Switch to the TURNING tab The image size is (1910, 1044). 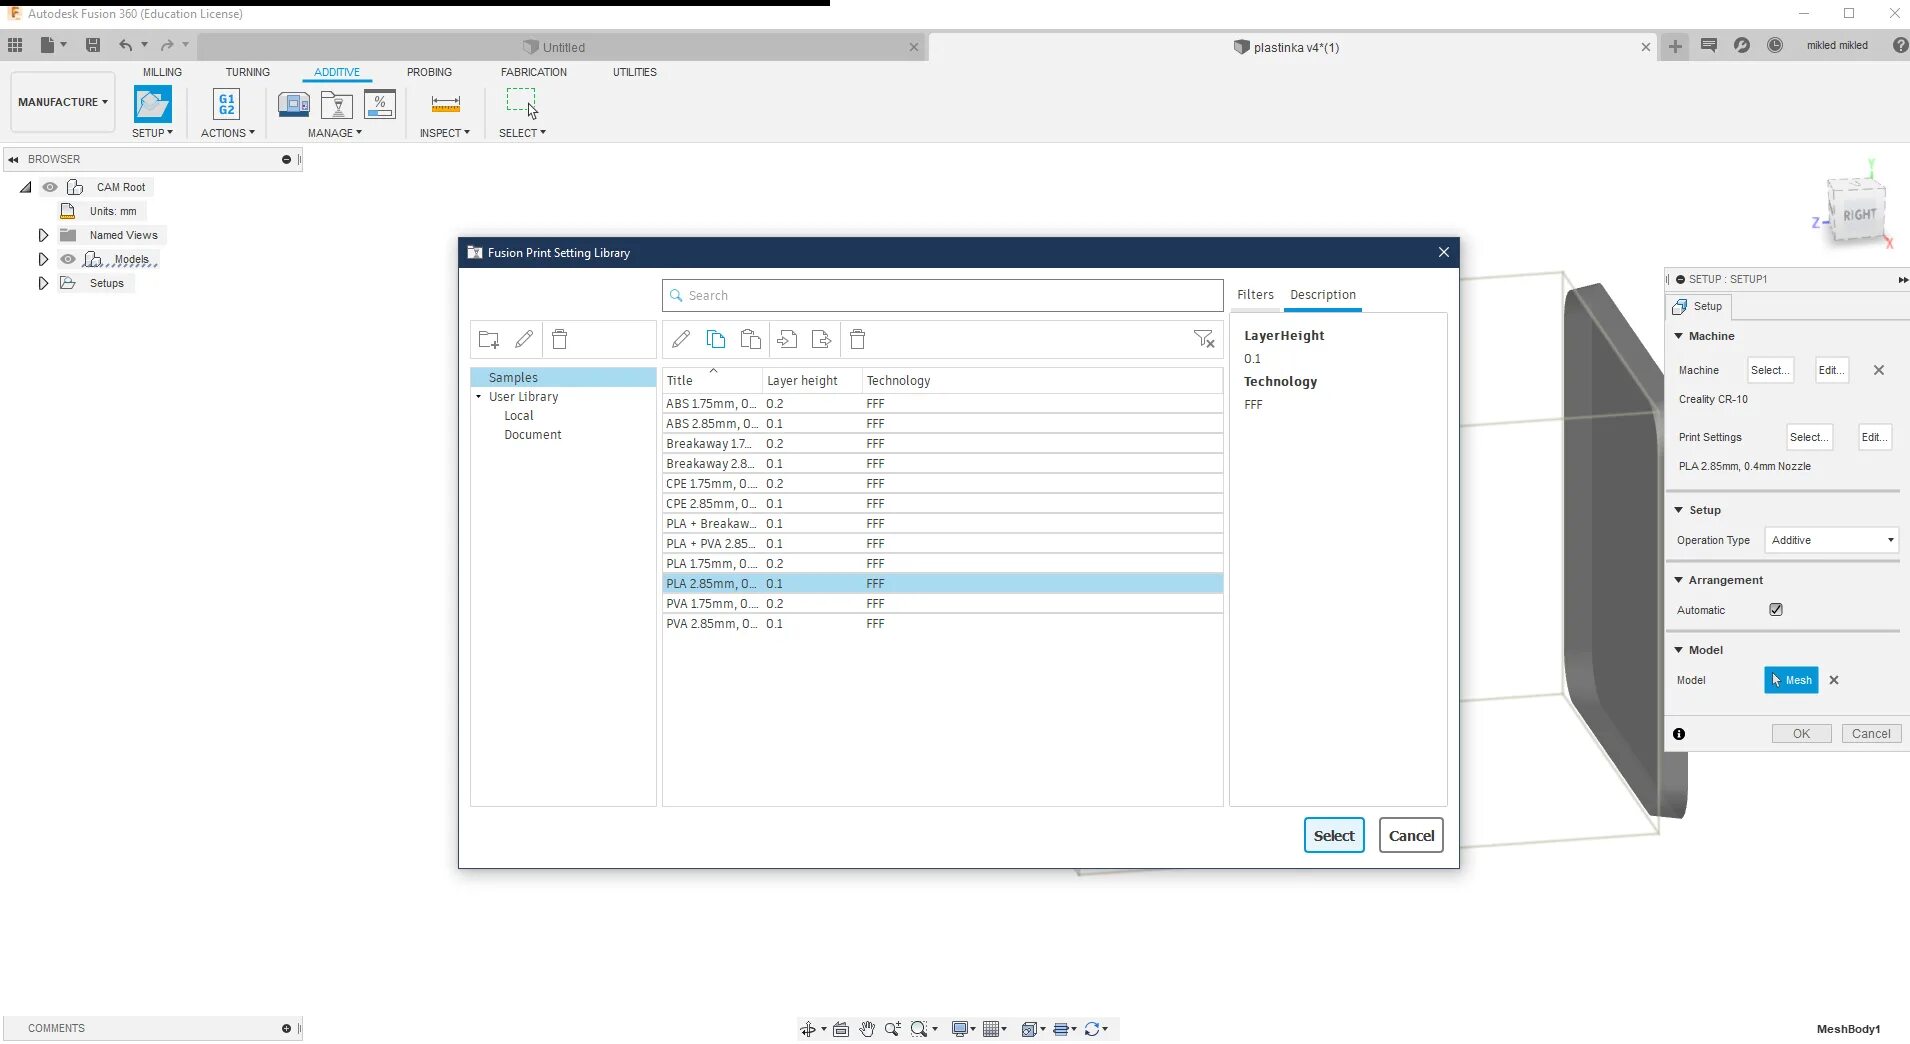pyautogui.click(x=247, y=72)
